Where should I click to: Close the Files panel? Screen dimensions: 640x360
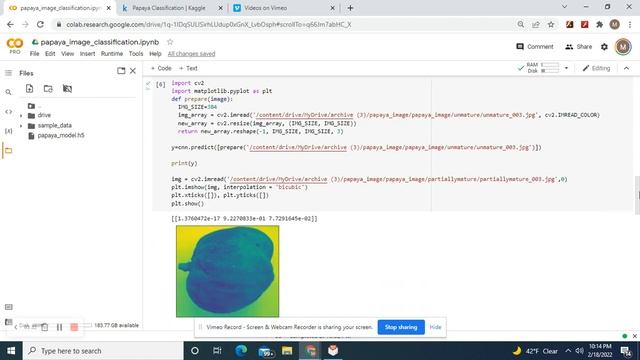coord(133,71)
